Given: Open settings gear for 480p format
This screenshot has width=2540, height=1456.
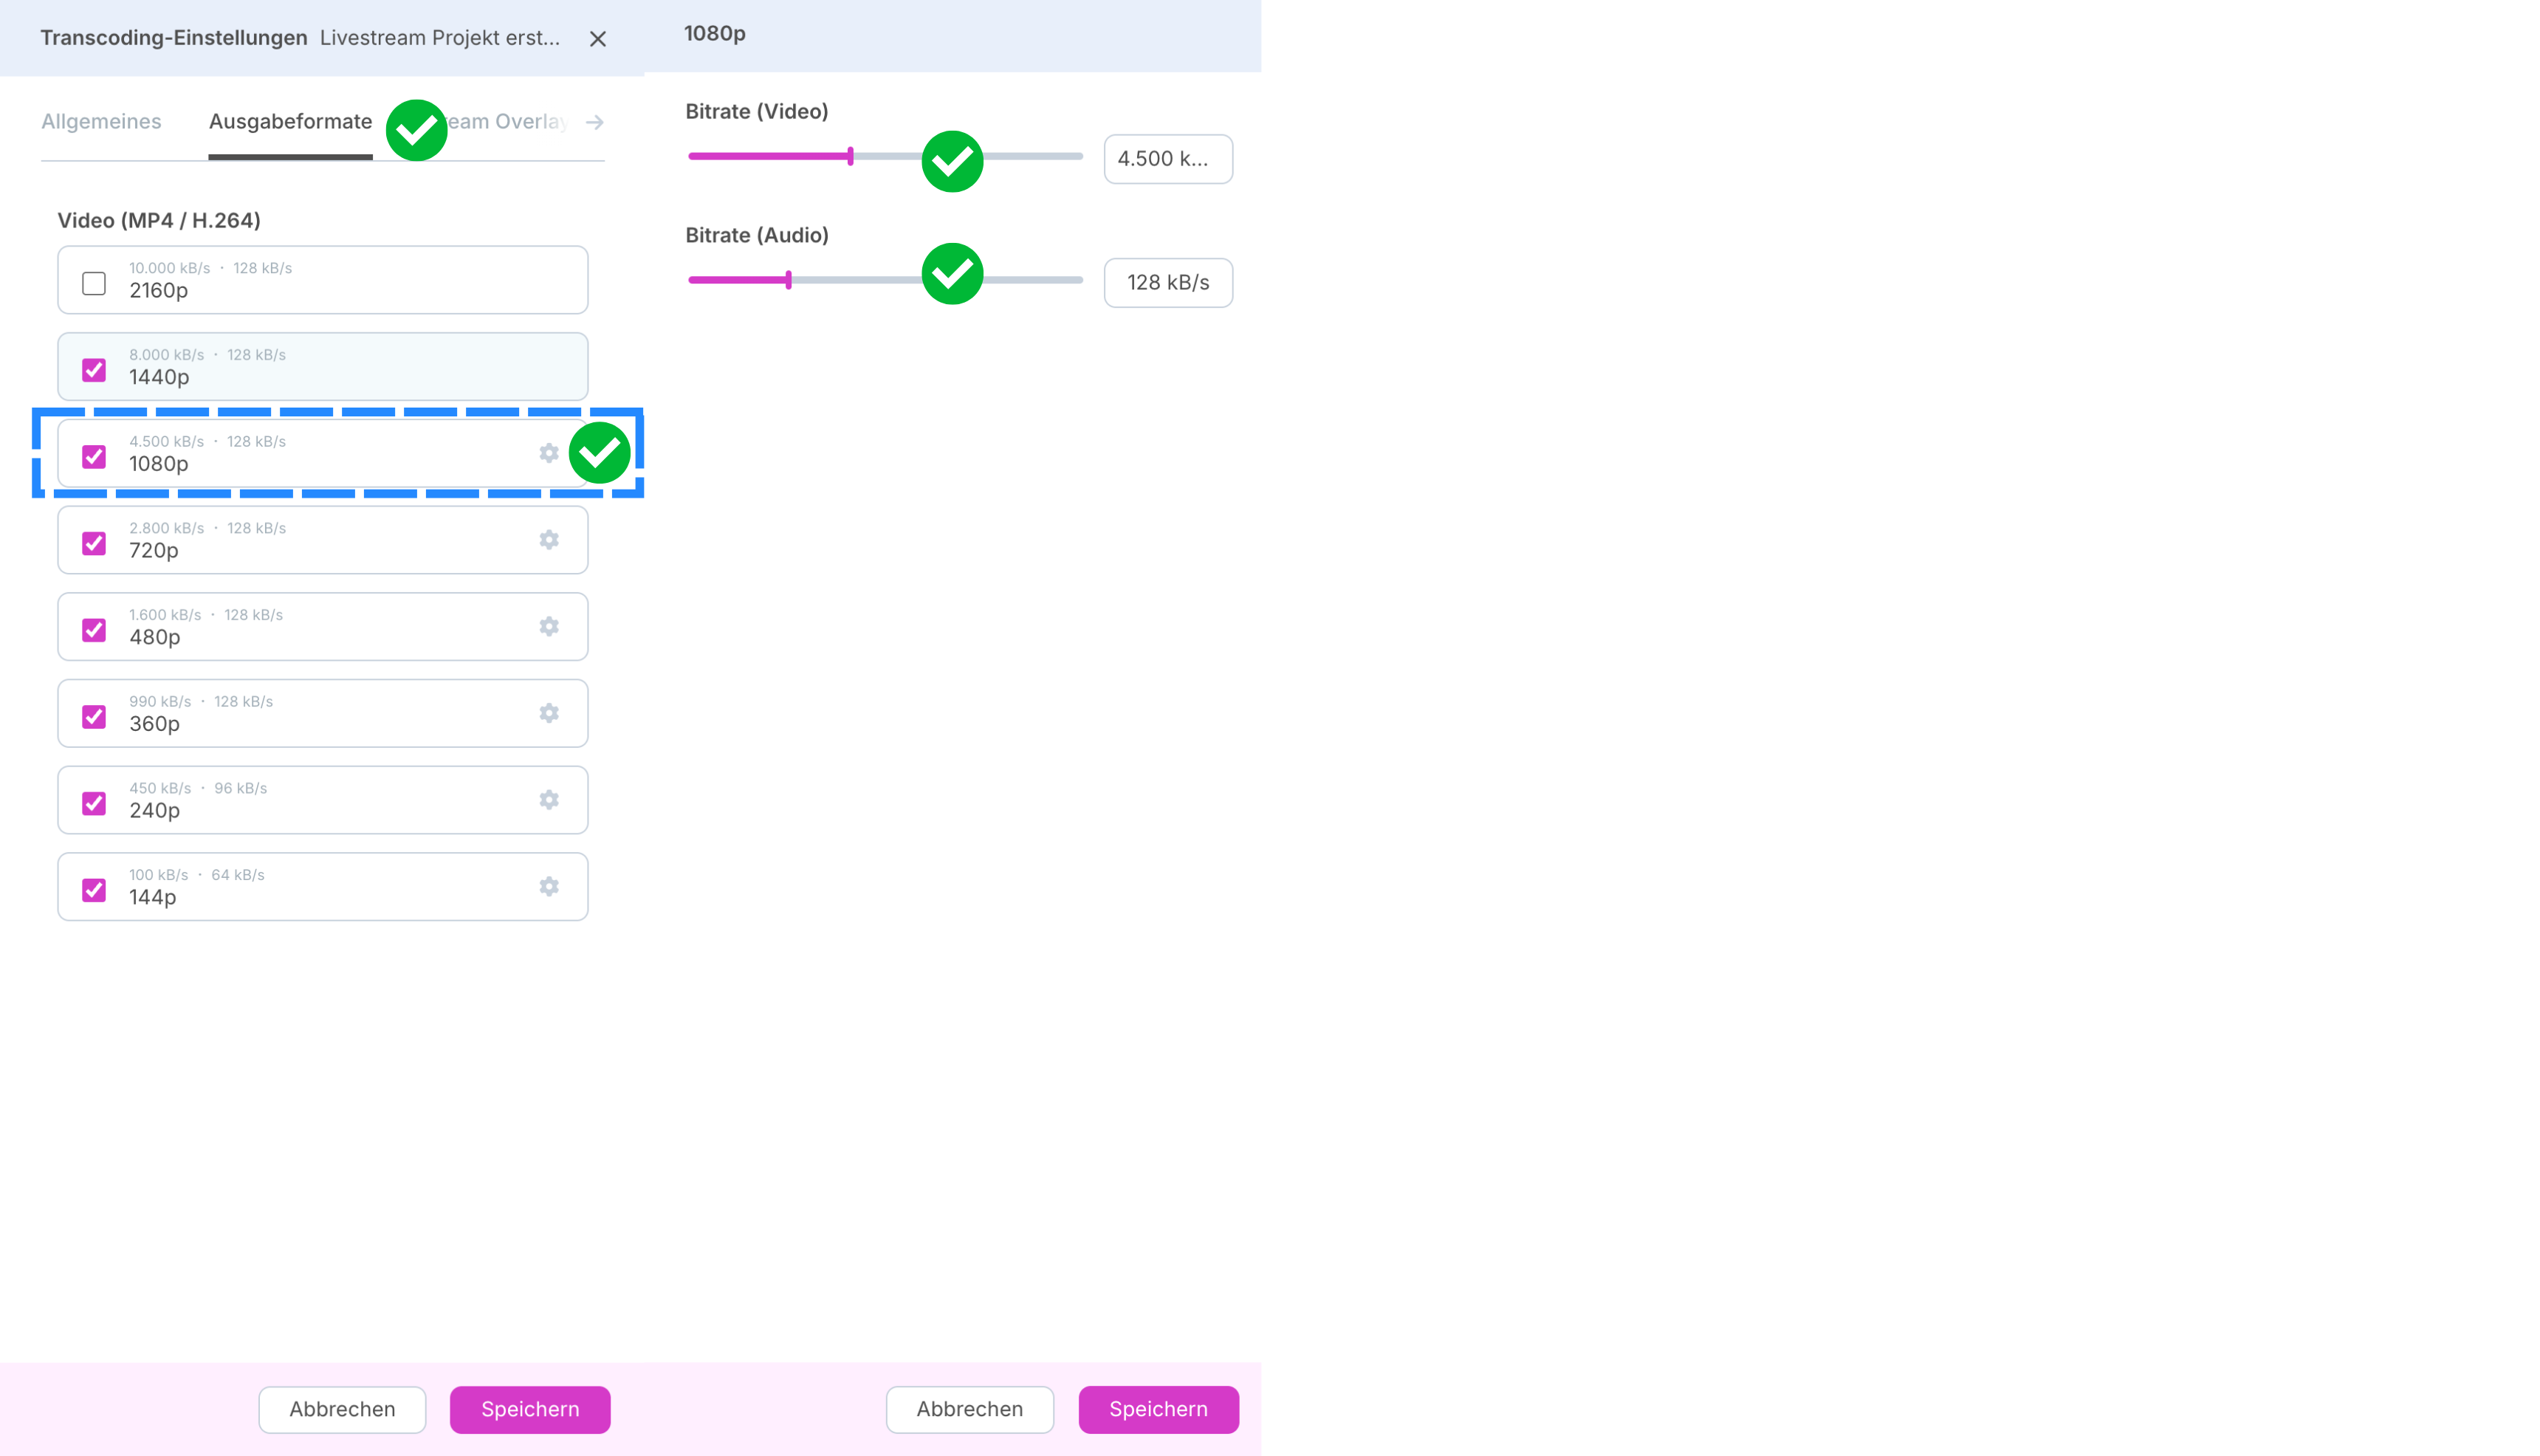Looking at the screenshot, I should coord(549,627).
